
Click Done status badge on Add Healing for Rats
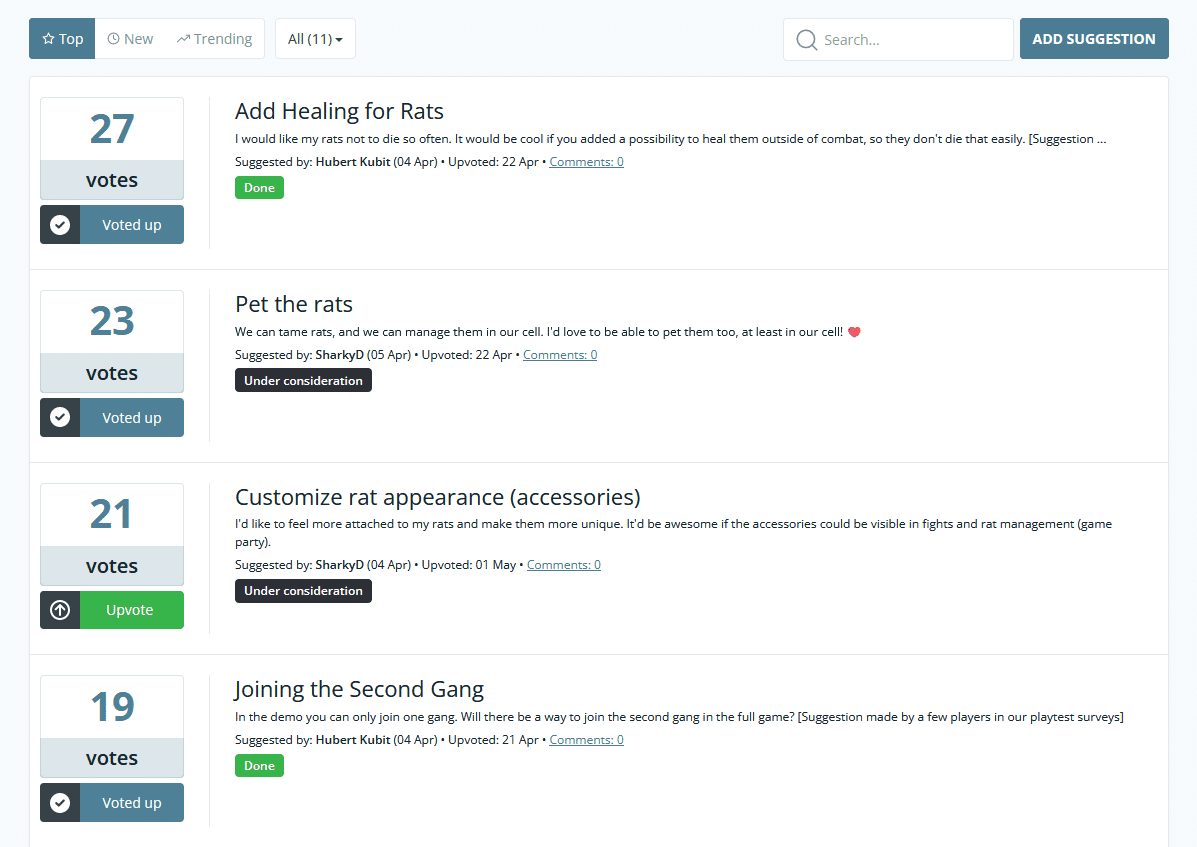260,188
